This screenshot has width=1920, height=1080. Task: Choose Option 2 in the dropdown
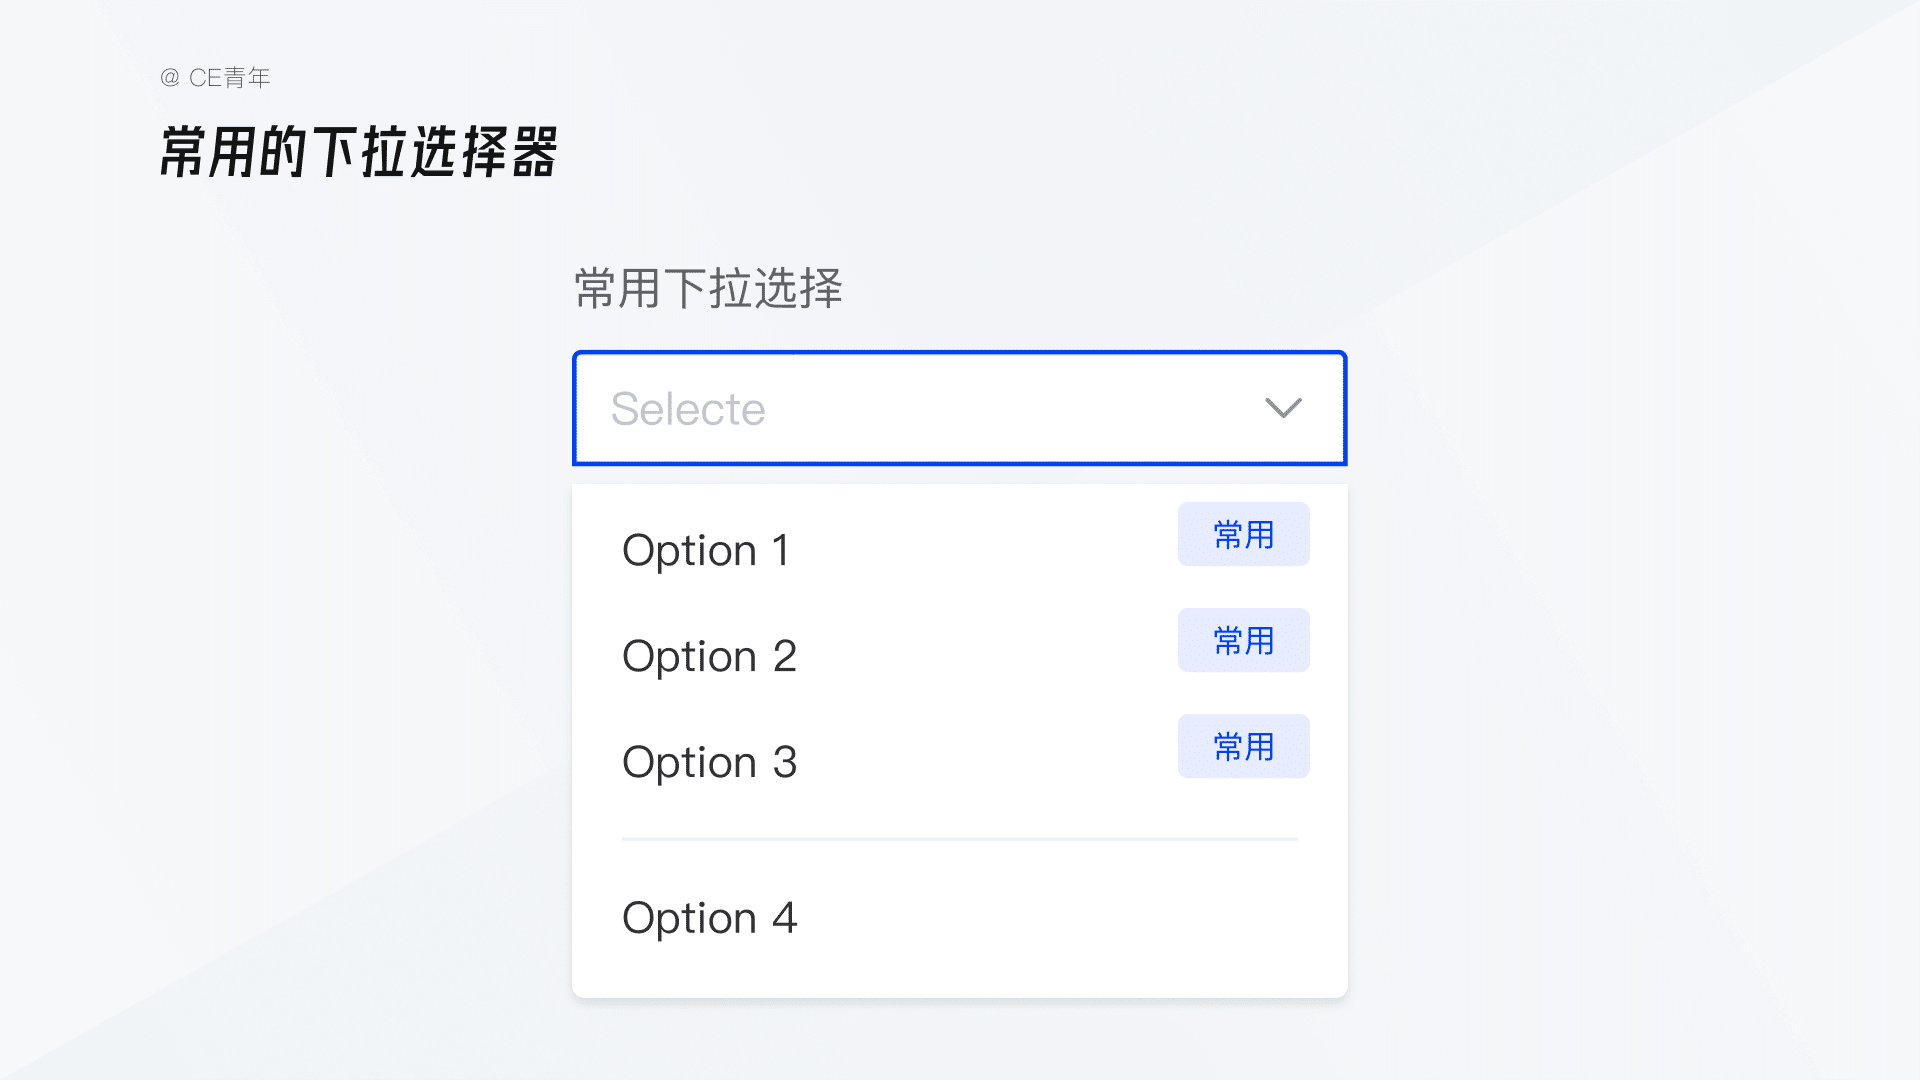(709, 656)
